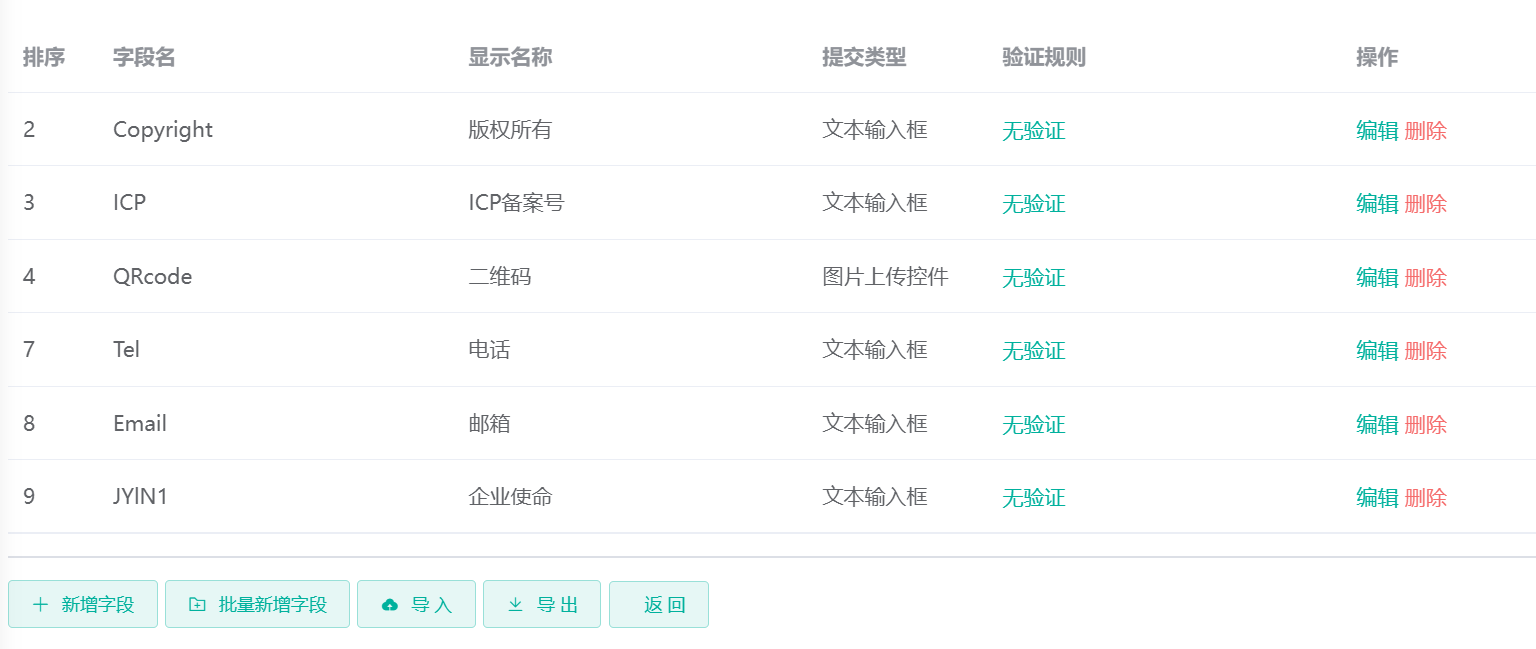Click the folder icon on 批量新增字段 button
1536x649 pixels.
[196, 604]
